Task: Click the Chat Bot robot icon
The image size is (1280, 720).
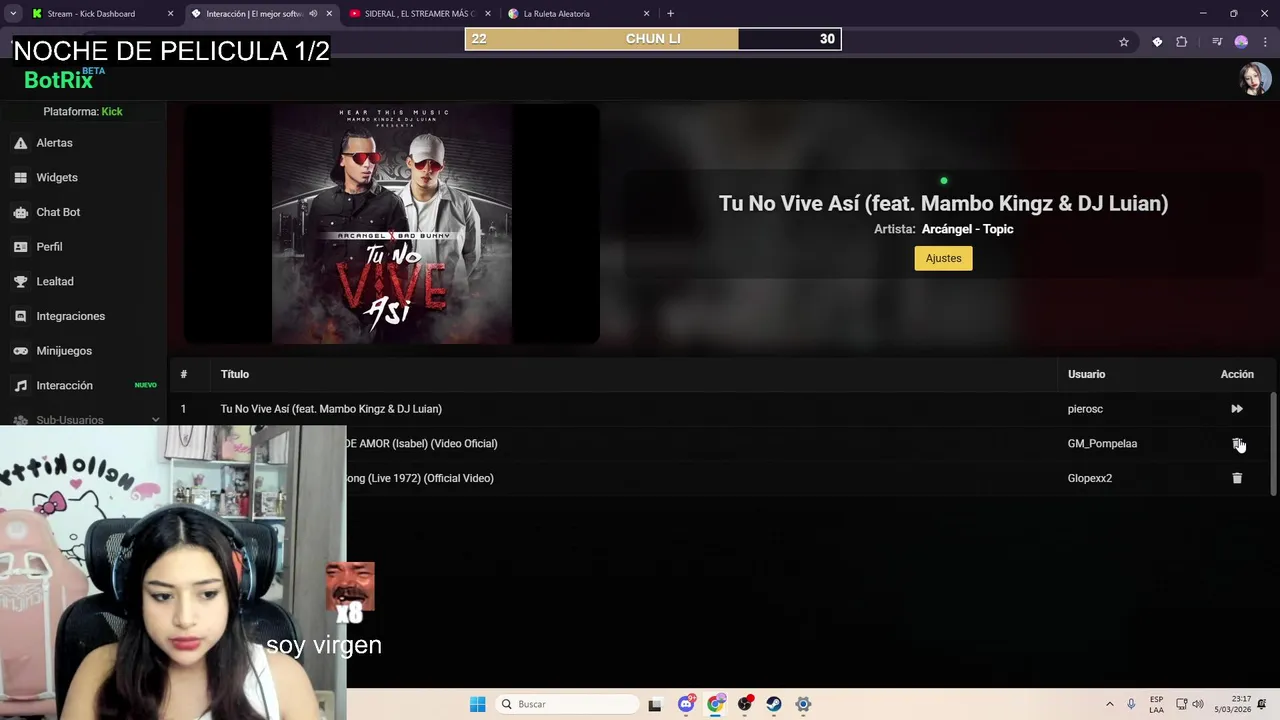Action: click(20, 212)
